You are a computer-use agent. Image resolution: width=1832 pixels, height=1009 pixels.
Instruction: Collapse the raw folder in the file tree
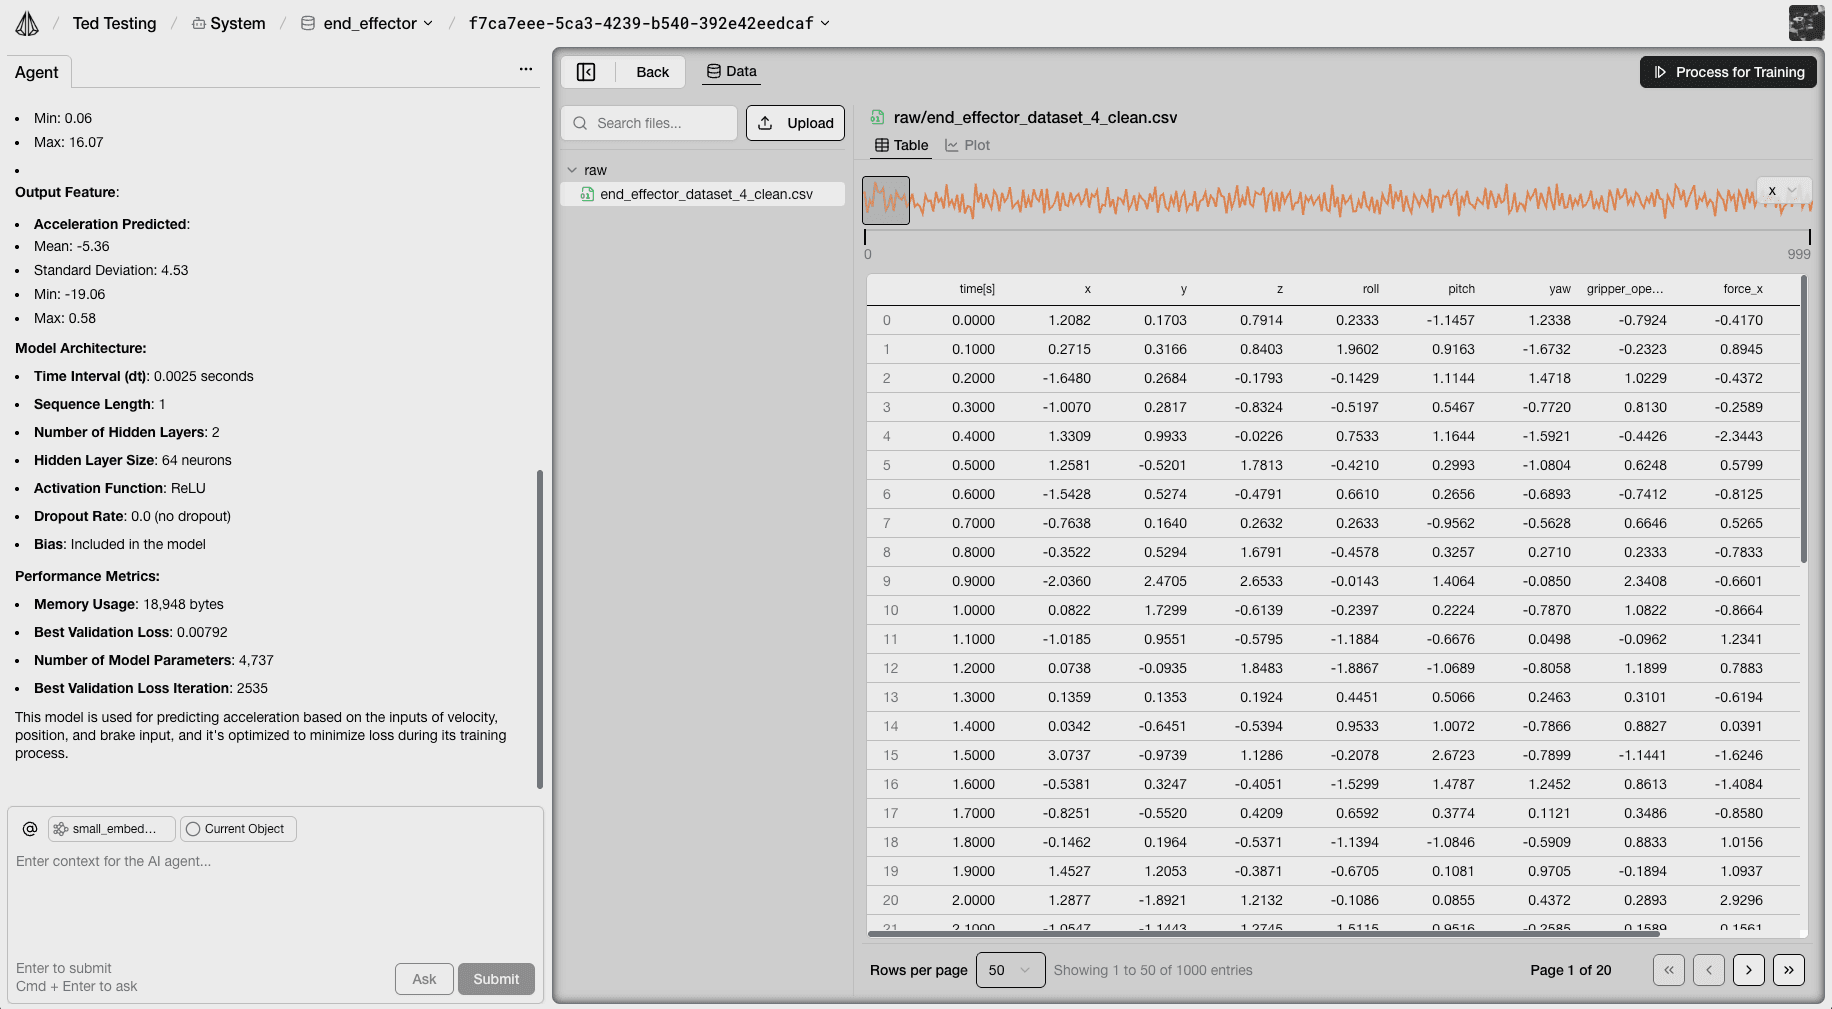574,170
